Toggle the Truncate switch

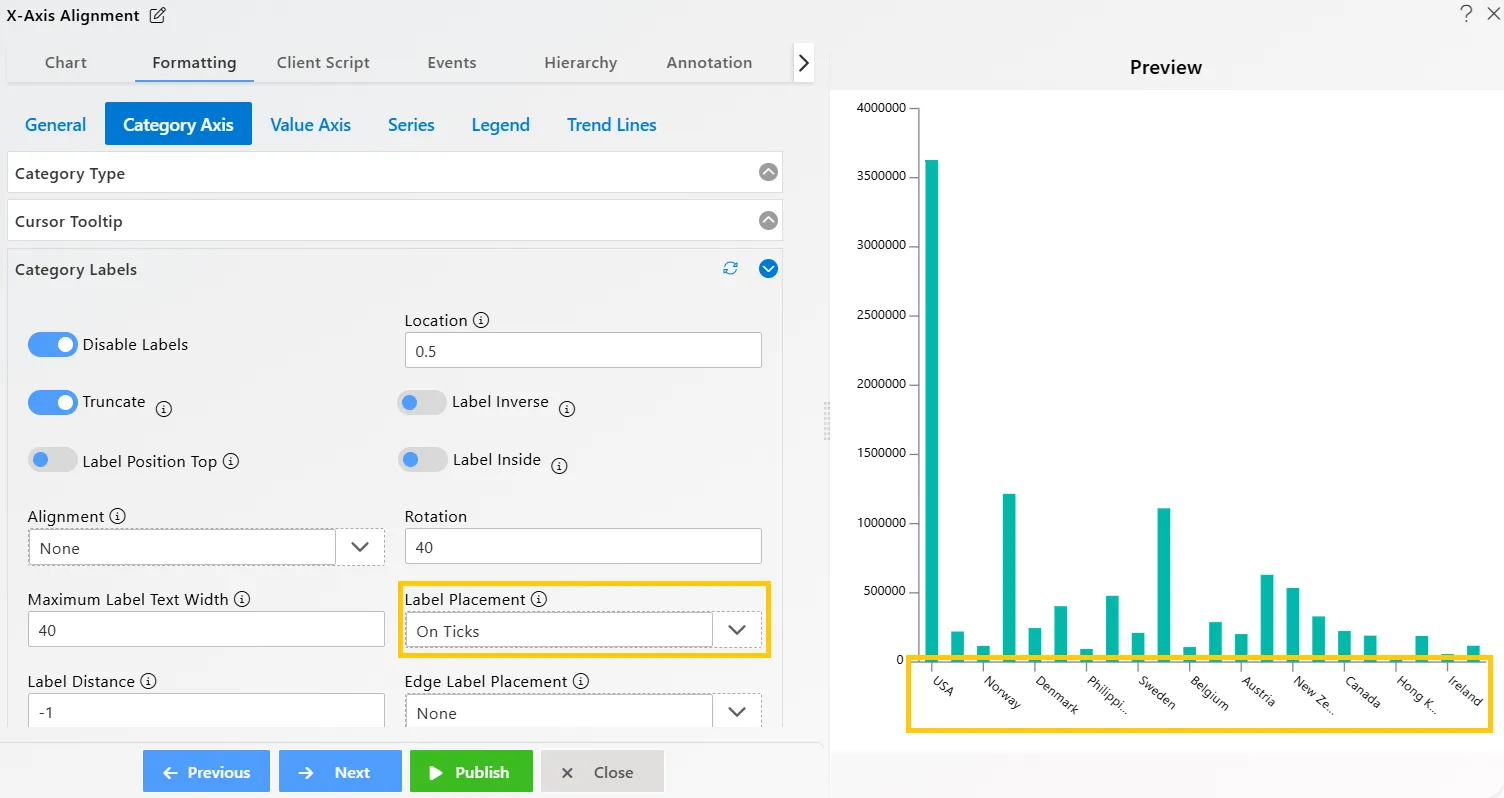pos(53,402)
